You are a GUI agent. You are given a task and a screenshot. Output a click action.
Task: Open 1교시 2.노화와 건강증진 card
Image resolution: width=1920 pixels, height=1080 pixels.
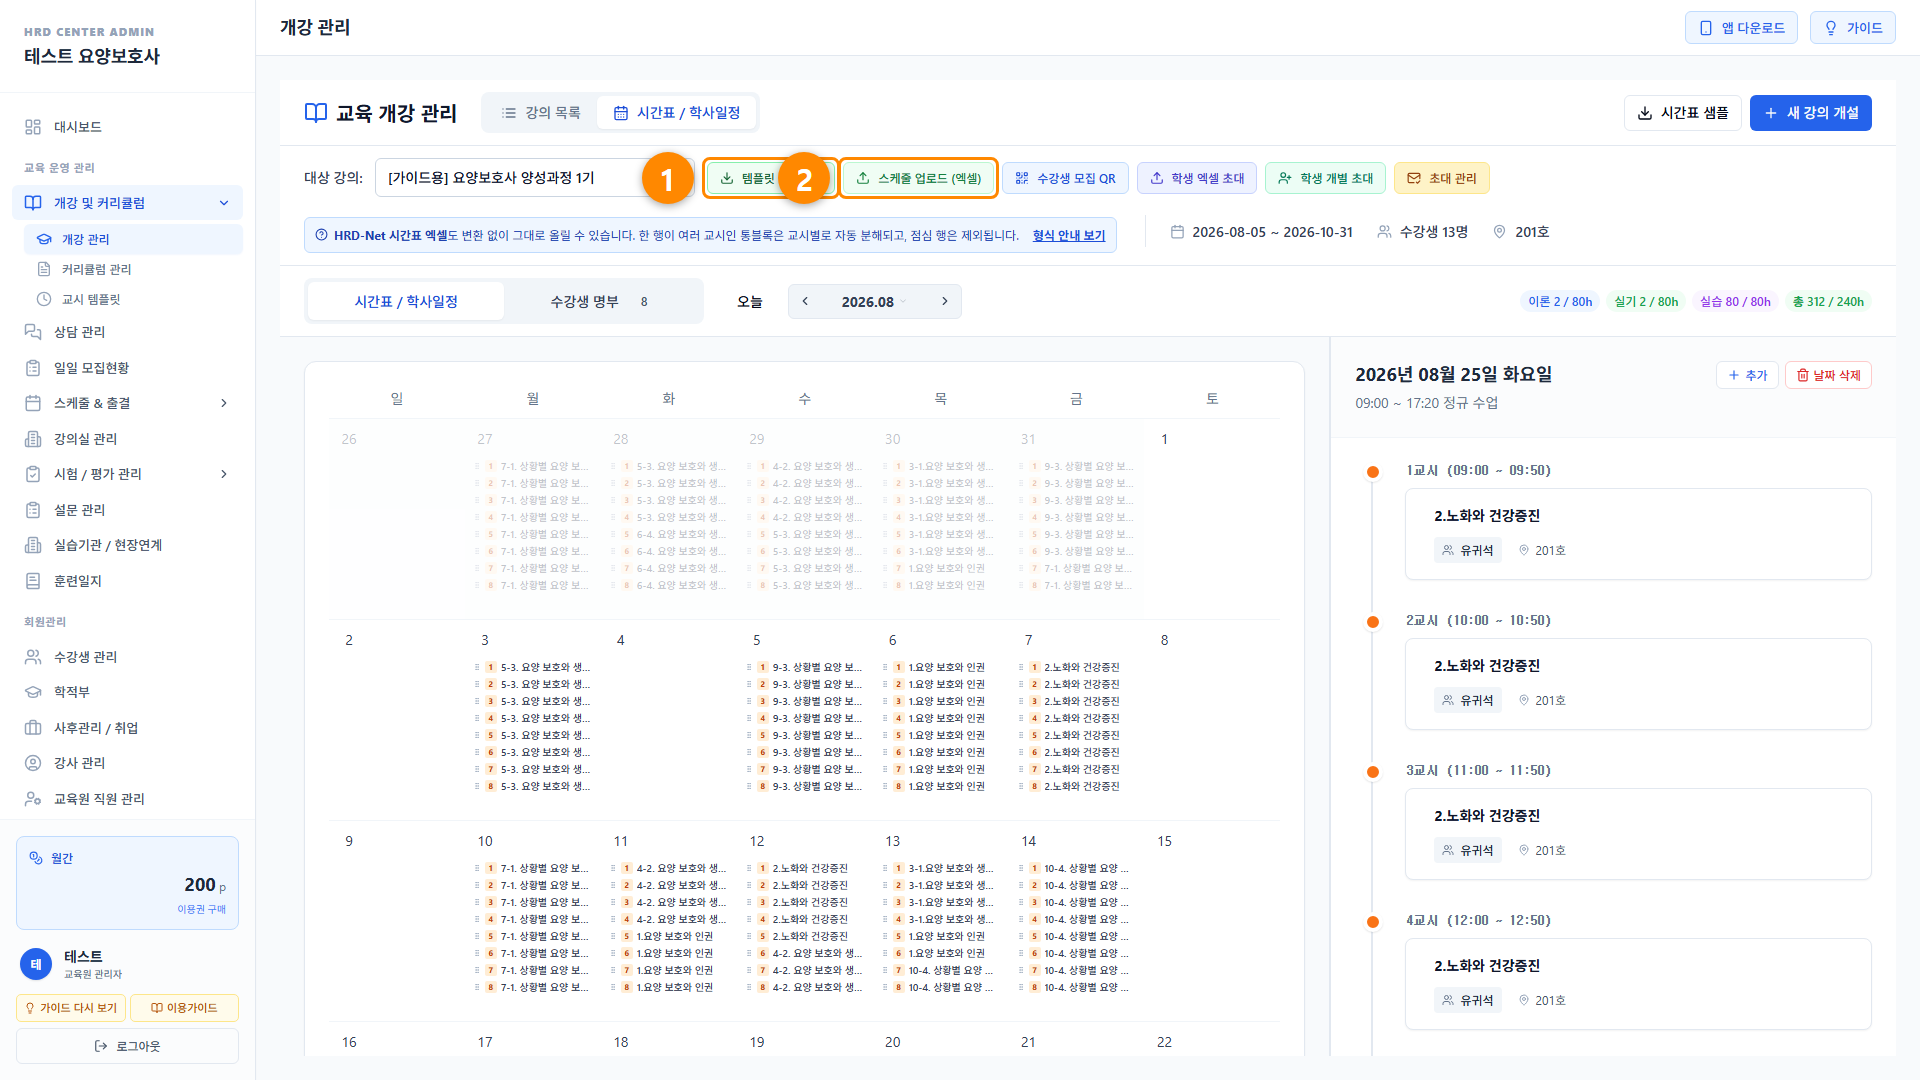coord(1638,534)
